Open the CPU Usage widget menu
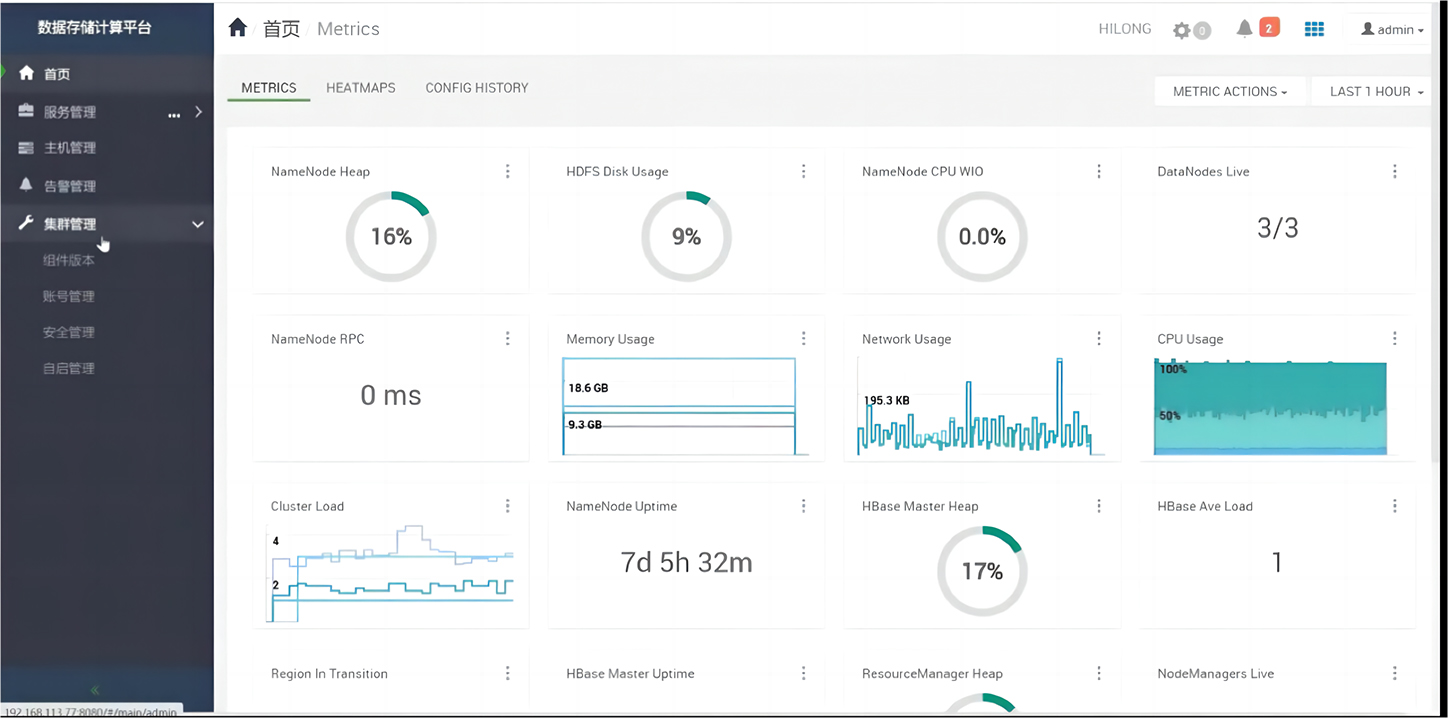 [1395, 339]
